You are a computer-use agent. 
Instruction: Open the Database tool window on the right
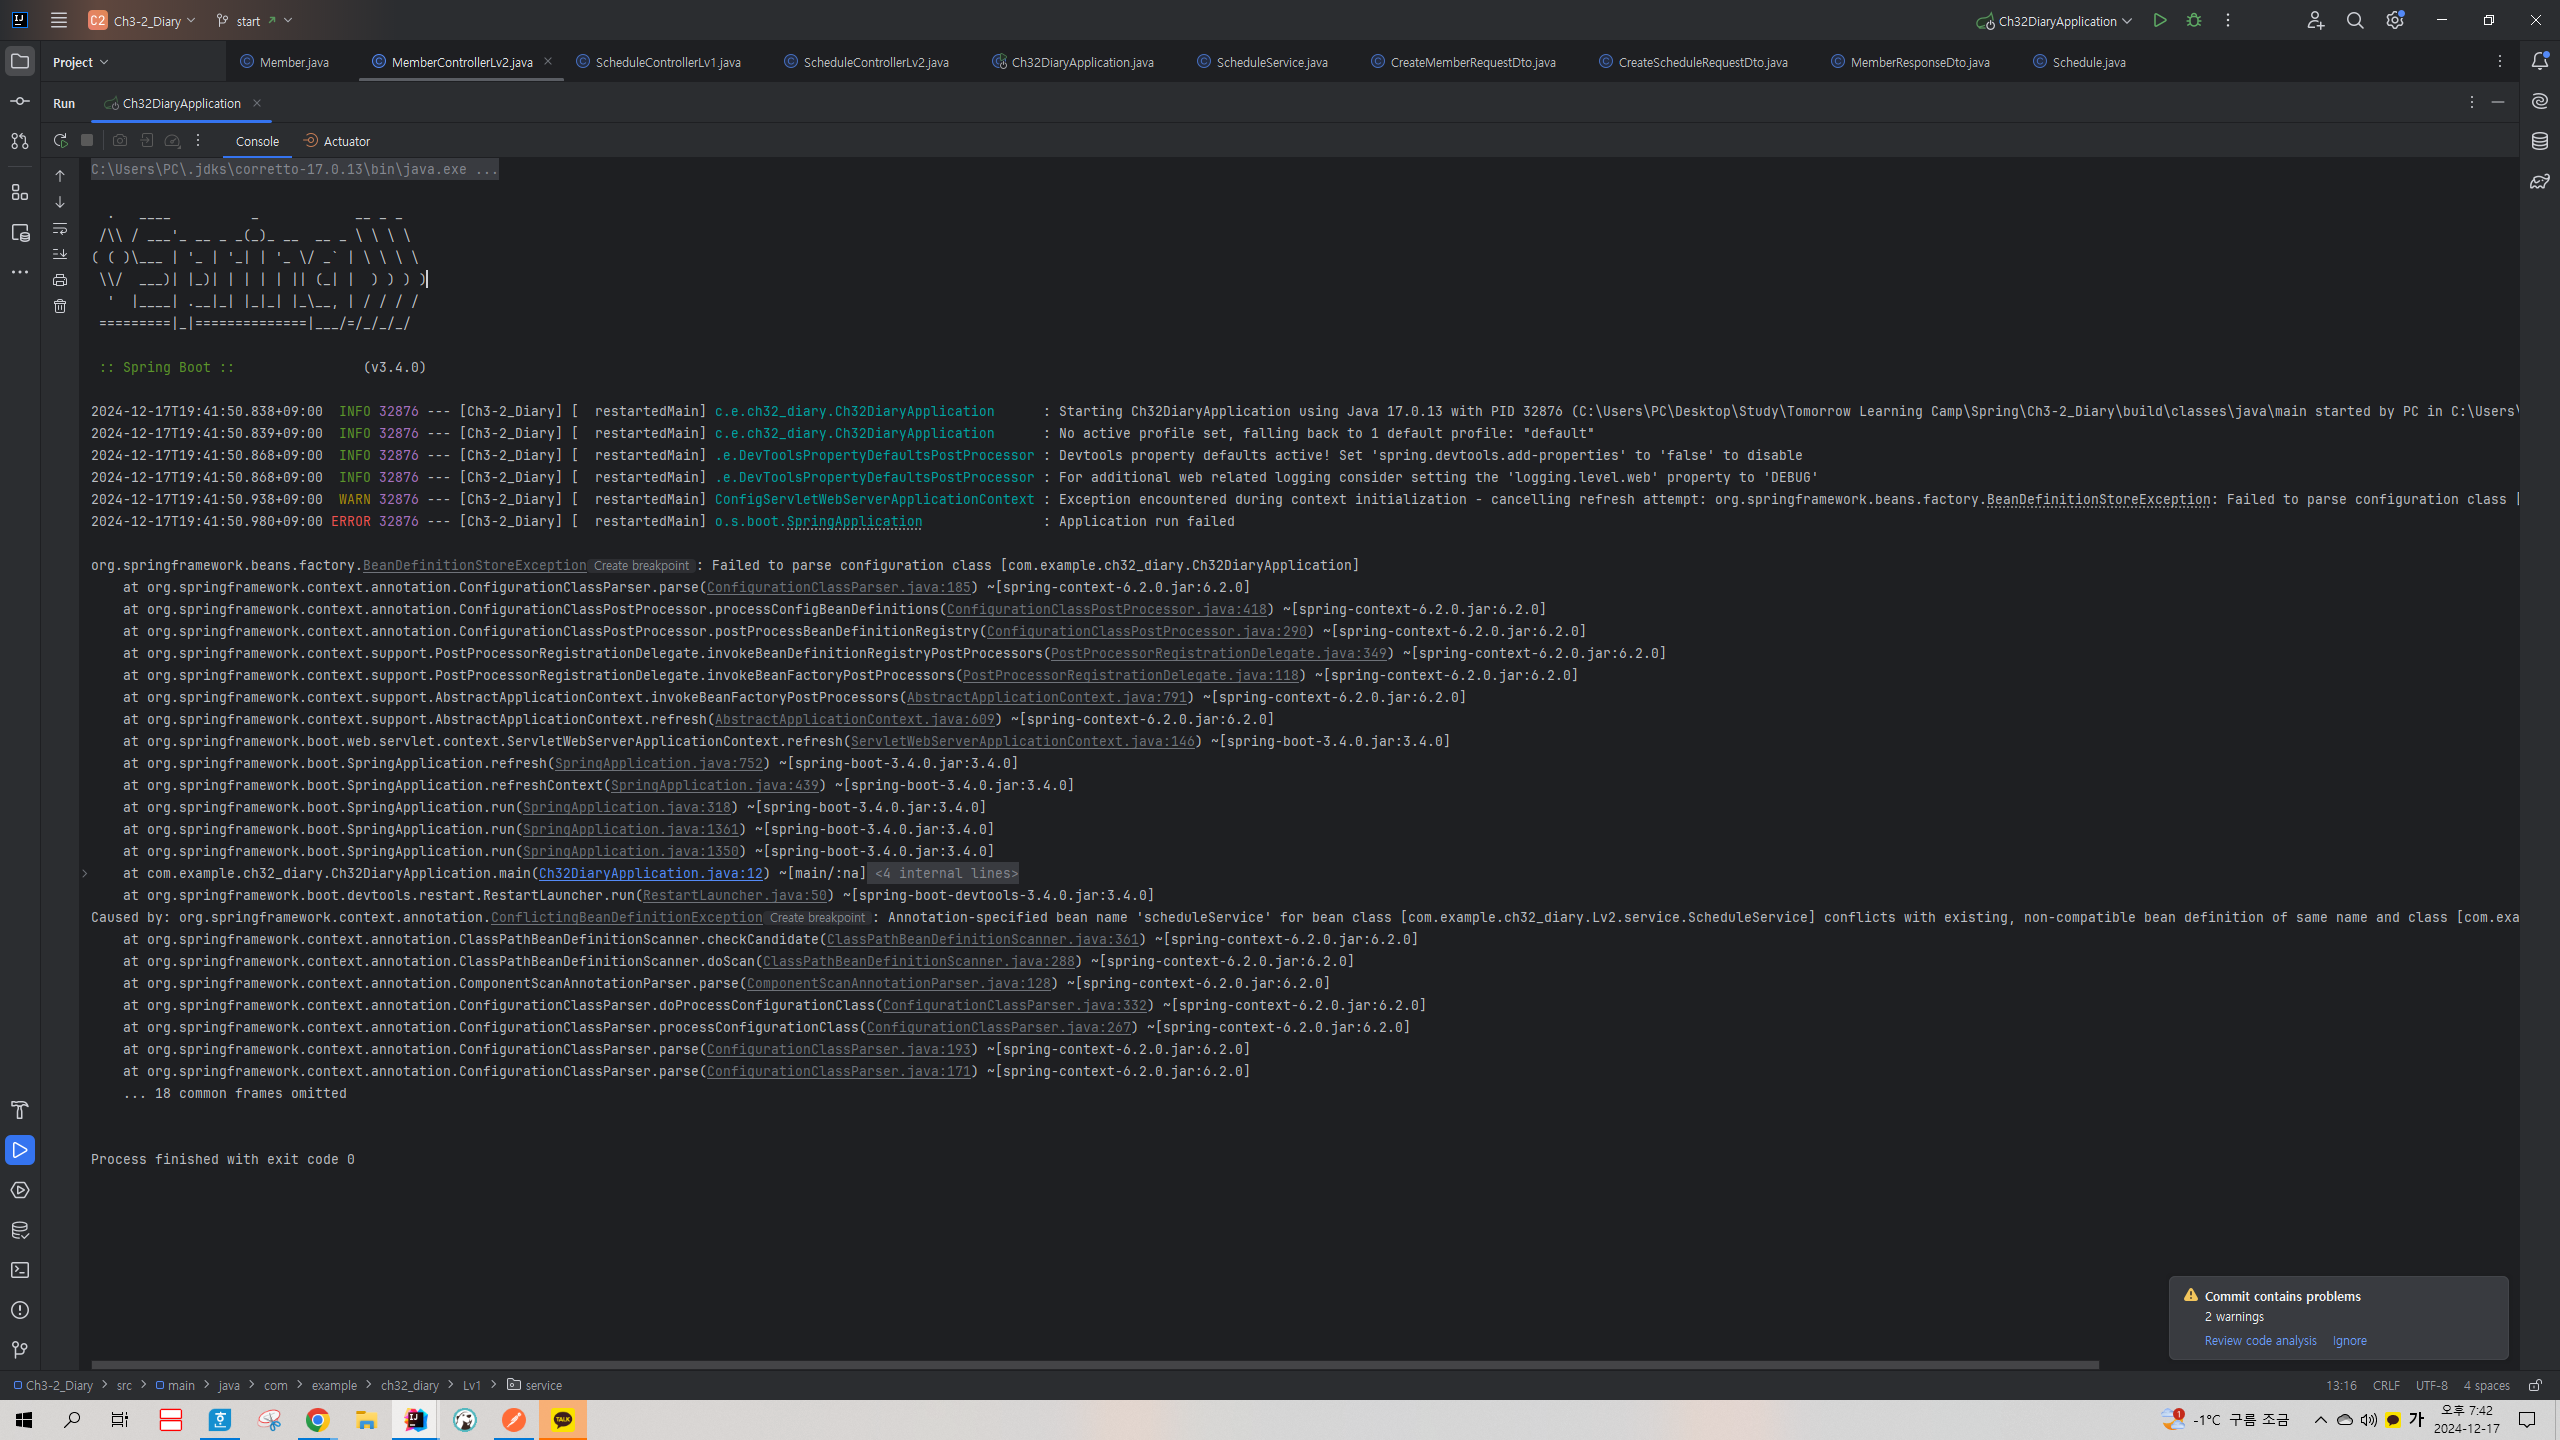point(2539,141)
